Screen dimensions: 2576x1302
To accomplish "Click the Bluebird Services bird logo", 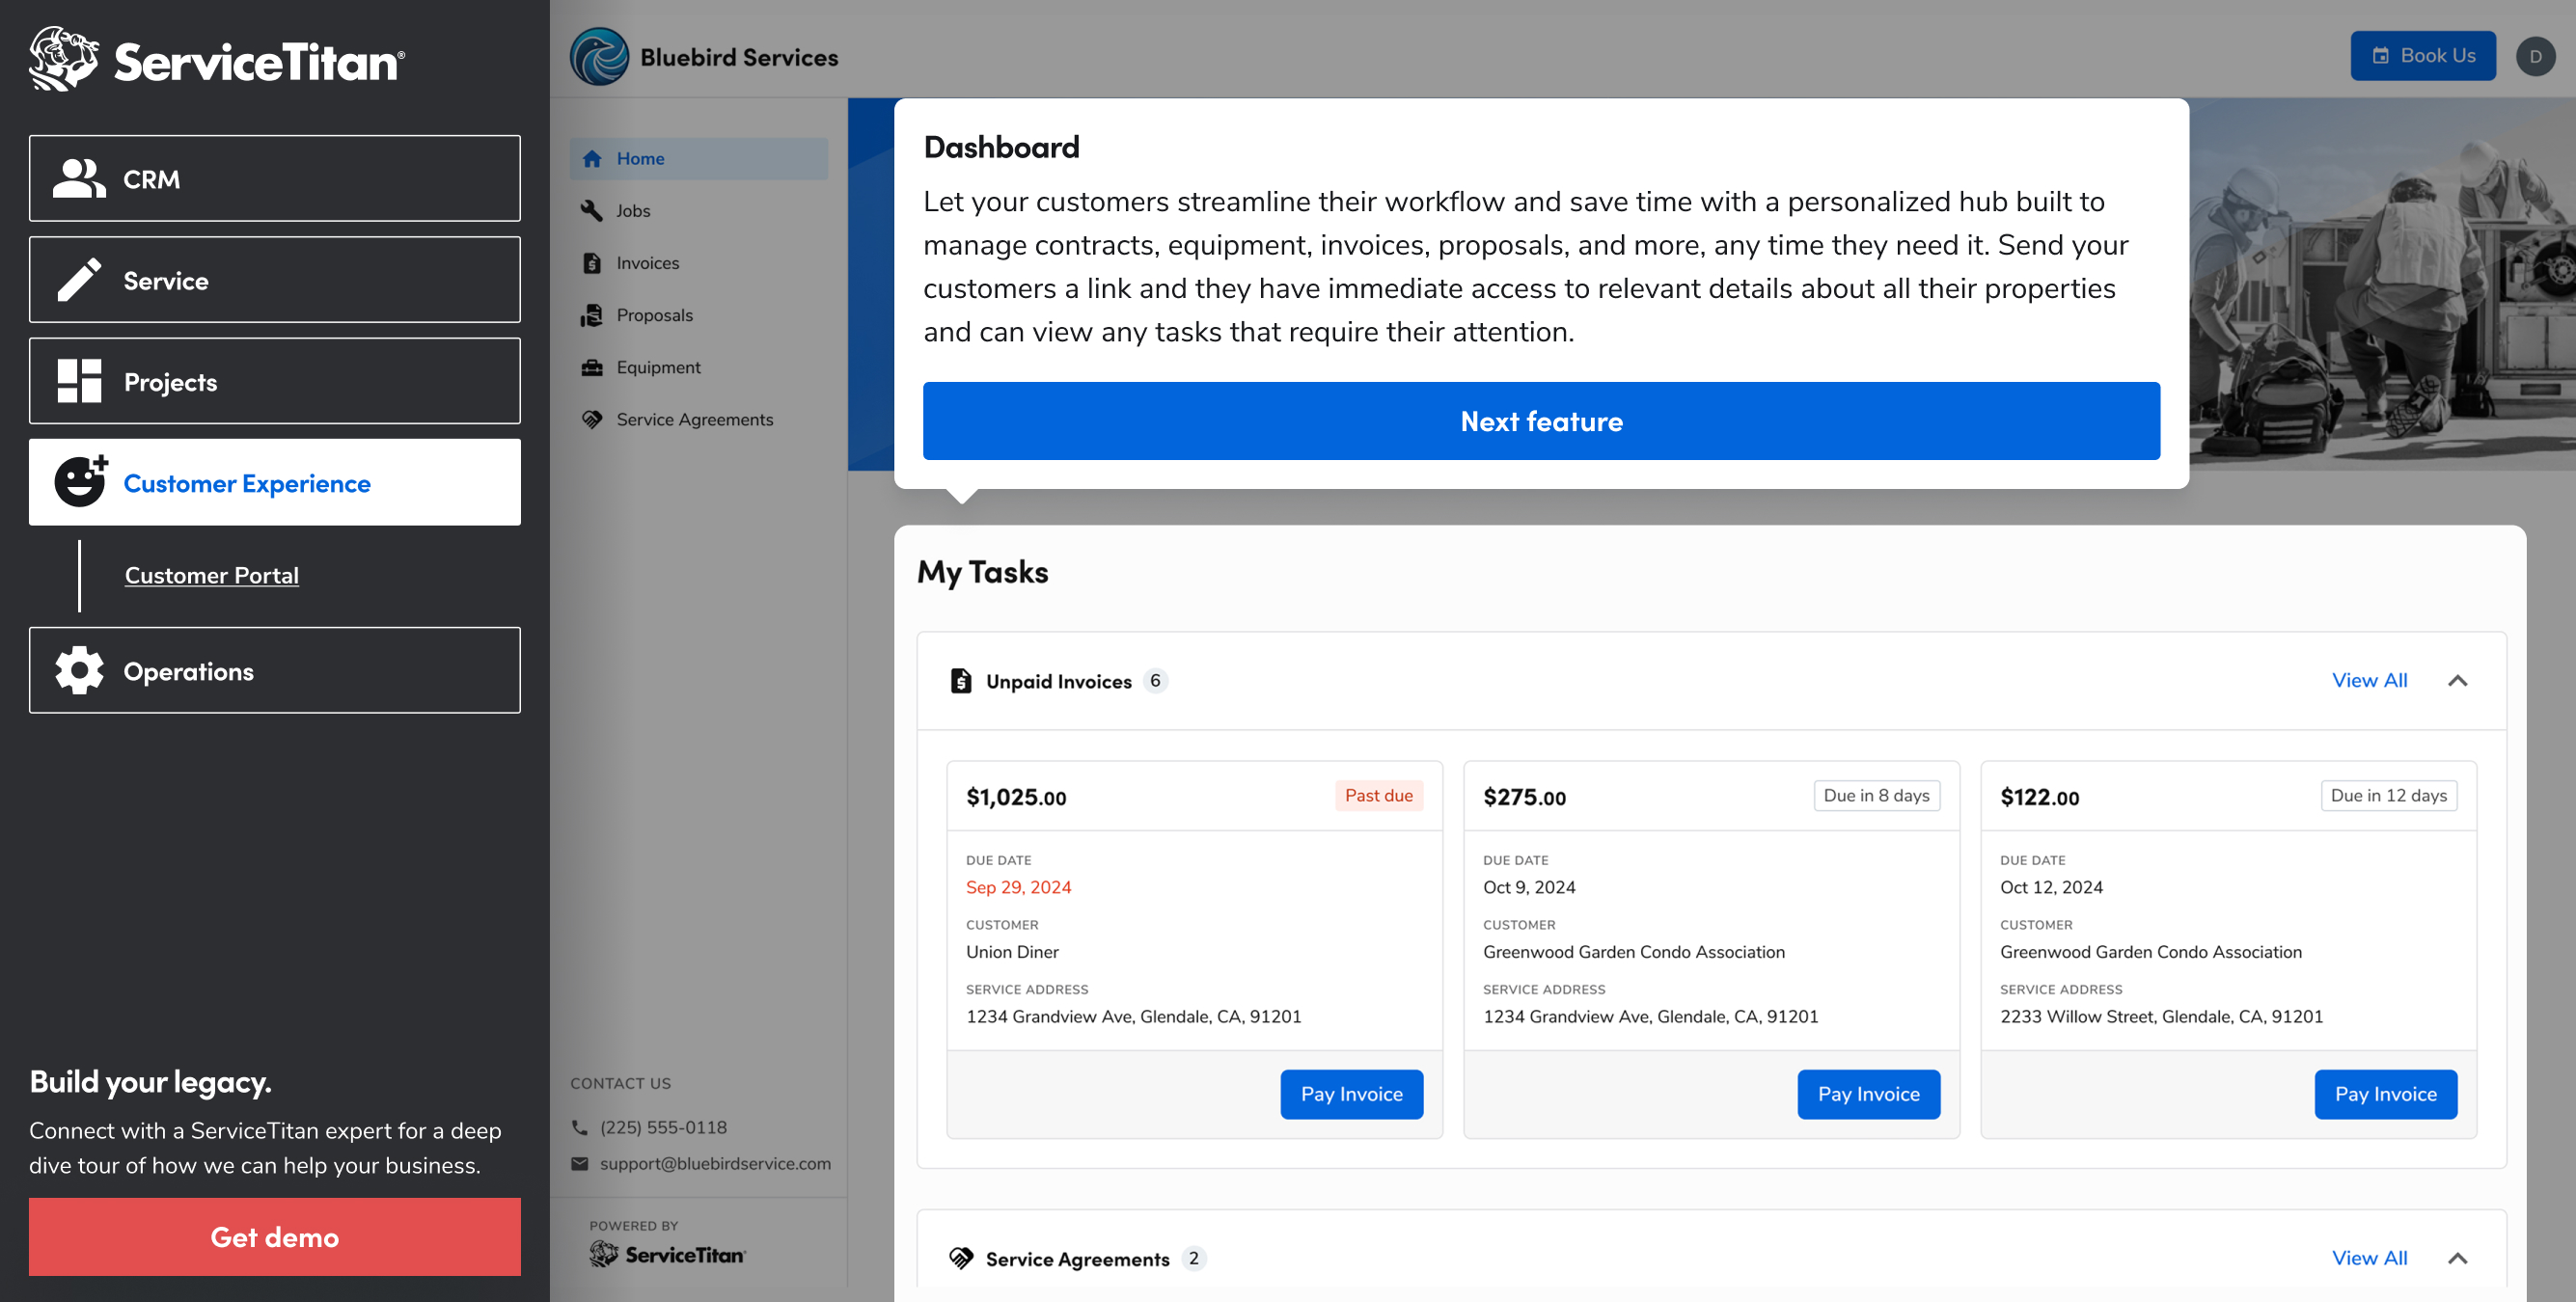I will click(x=599, y=57).
